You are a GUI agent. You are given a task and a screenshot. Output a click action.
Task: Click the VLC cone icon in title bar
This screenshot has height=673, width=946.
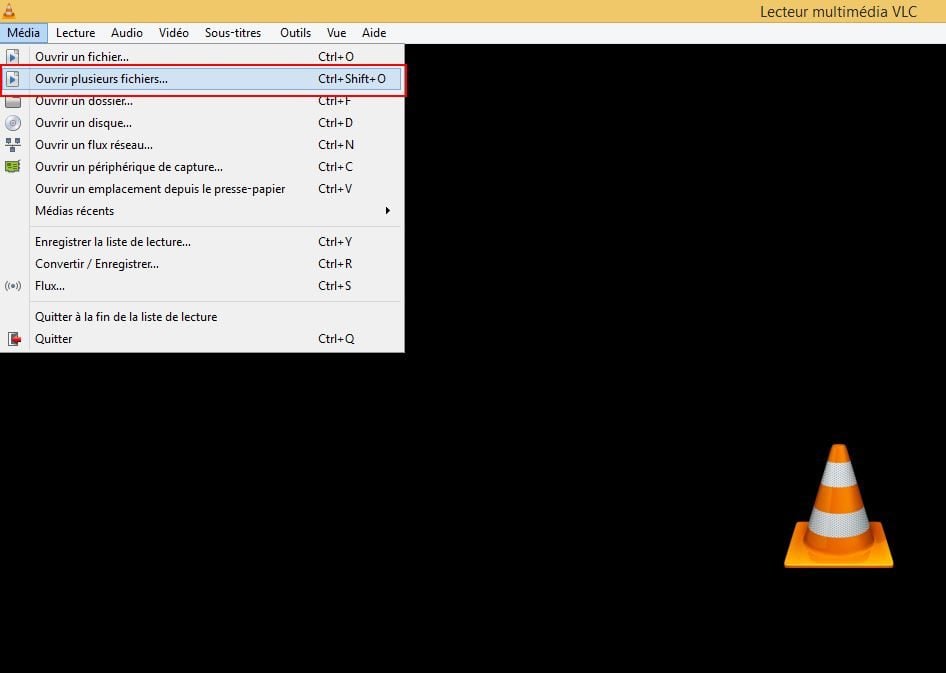pos(8,10)
